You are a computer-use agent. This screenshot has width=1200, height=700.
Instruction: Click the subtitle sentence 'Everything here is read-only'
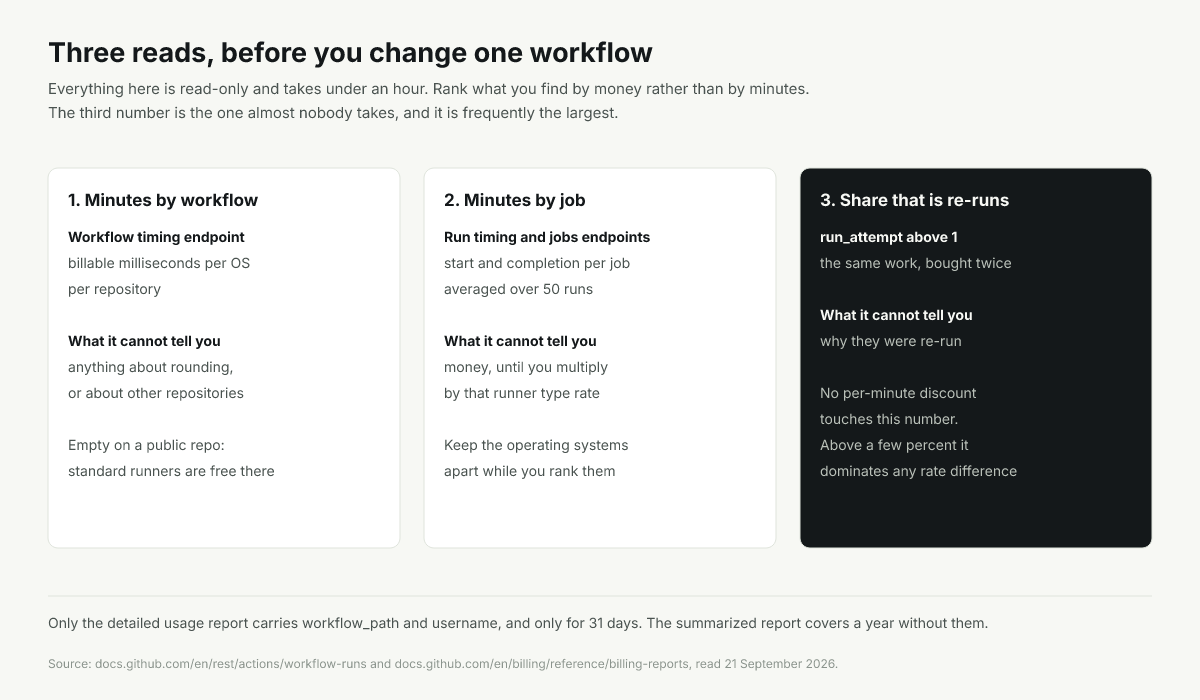tap(428, 88)
